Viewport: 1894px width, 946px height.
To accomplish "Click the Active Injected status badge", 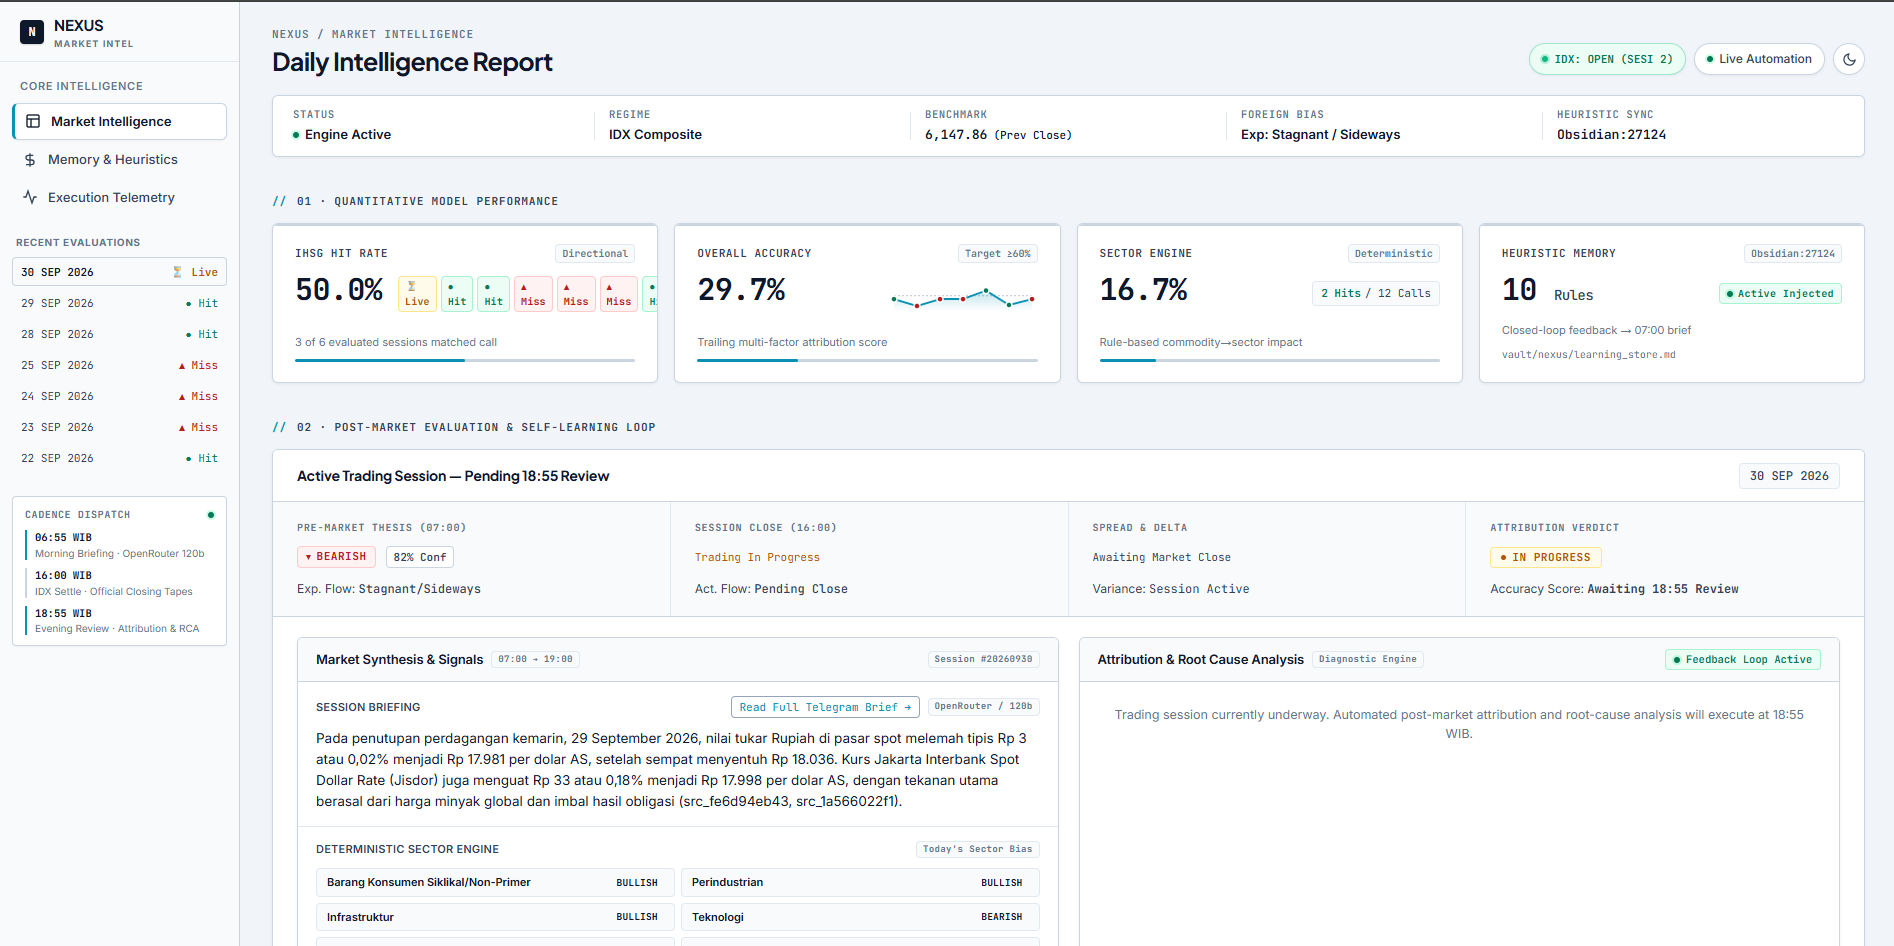I will tap(1780, 294).
